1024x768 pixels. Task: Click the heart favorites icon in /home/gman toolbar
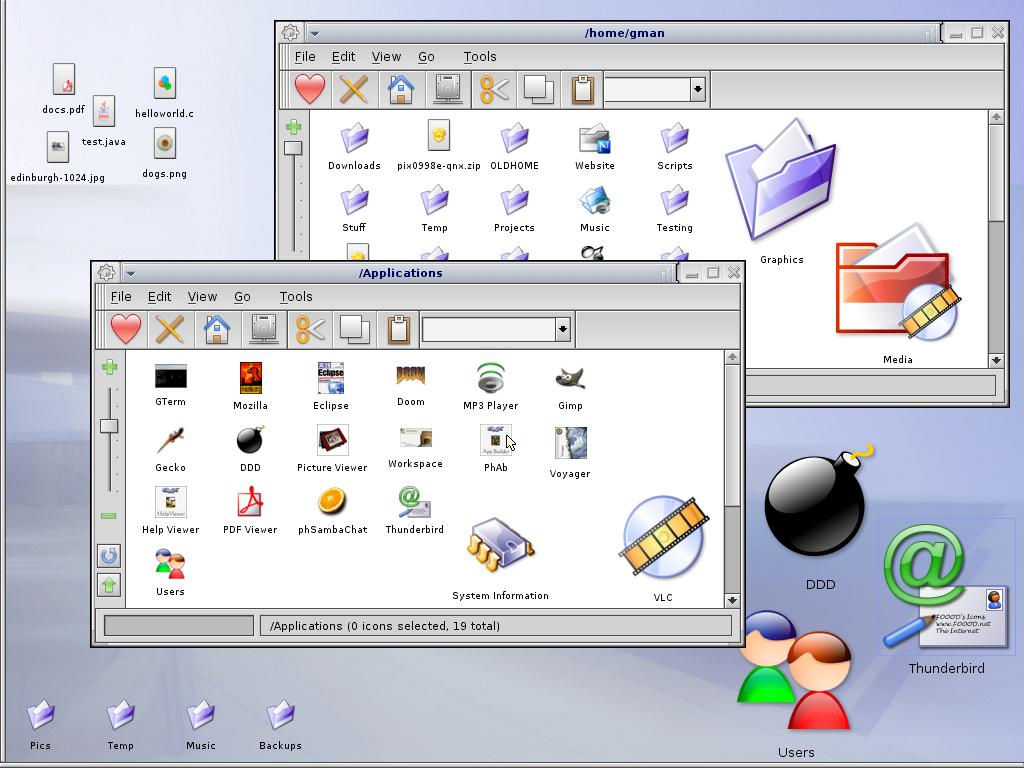click(x=310, y=89)
